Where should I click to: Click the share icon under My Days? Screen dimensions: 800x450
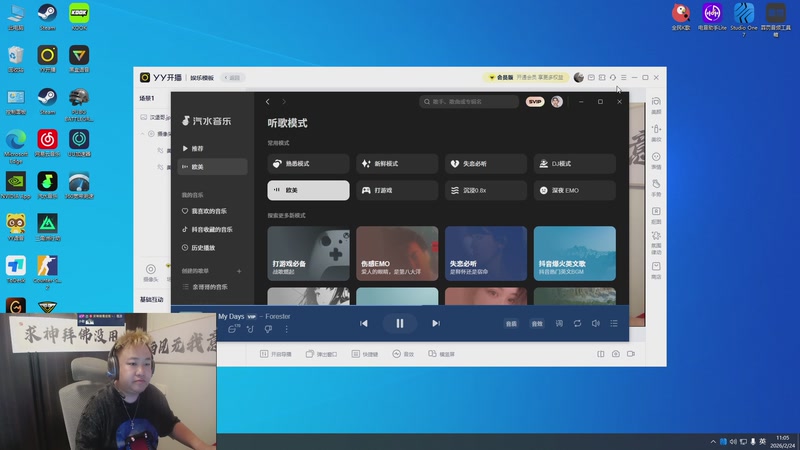(250, 329)
